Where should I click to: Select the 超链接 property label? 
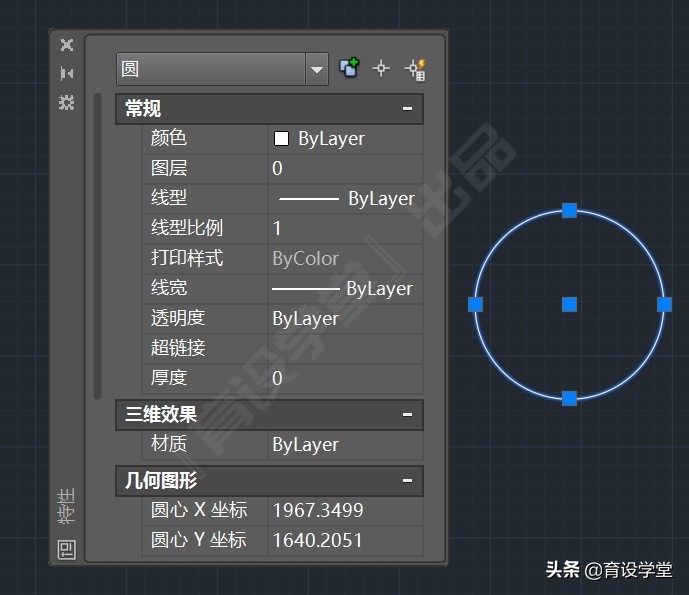(178, 348)
